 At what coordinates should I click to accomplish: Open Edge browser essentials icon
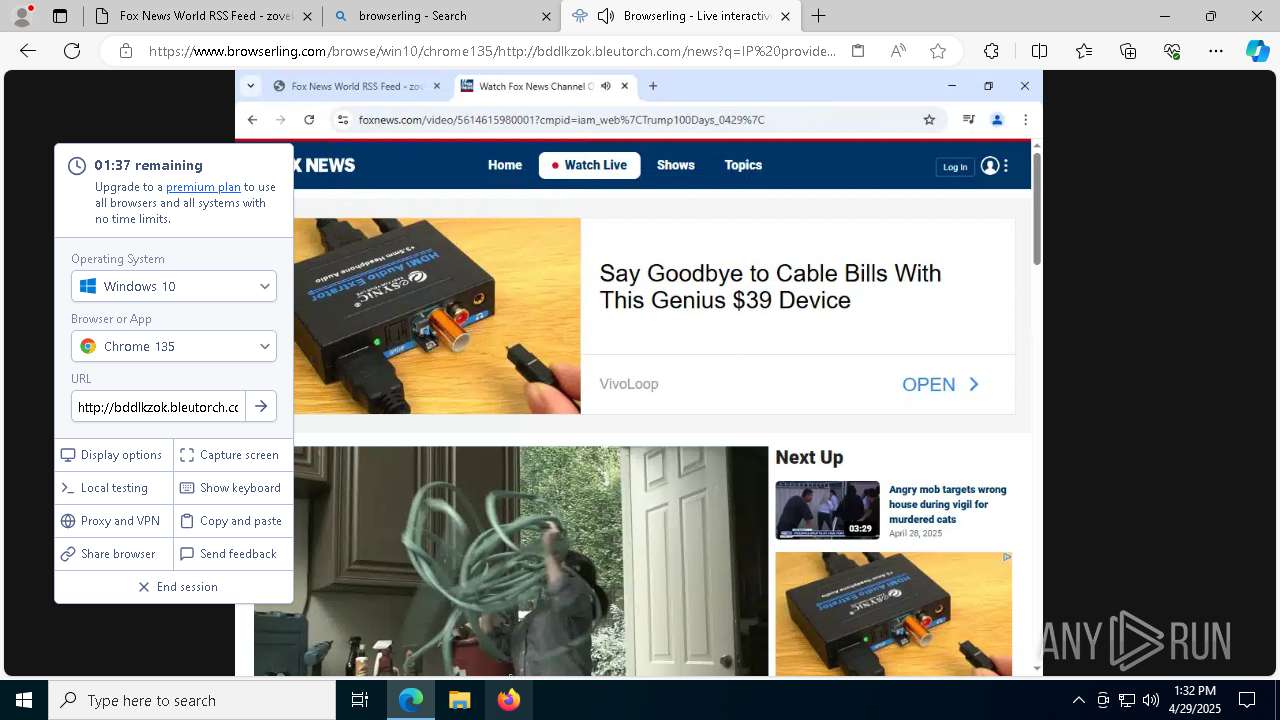point(1172,51)
